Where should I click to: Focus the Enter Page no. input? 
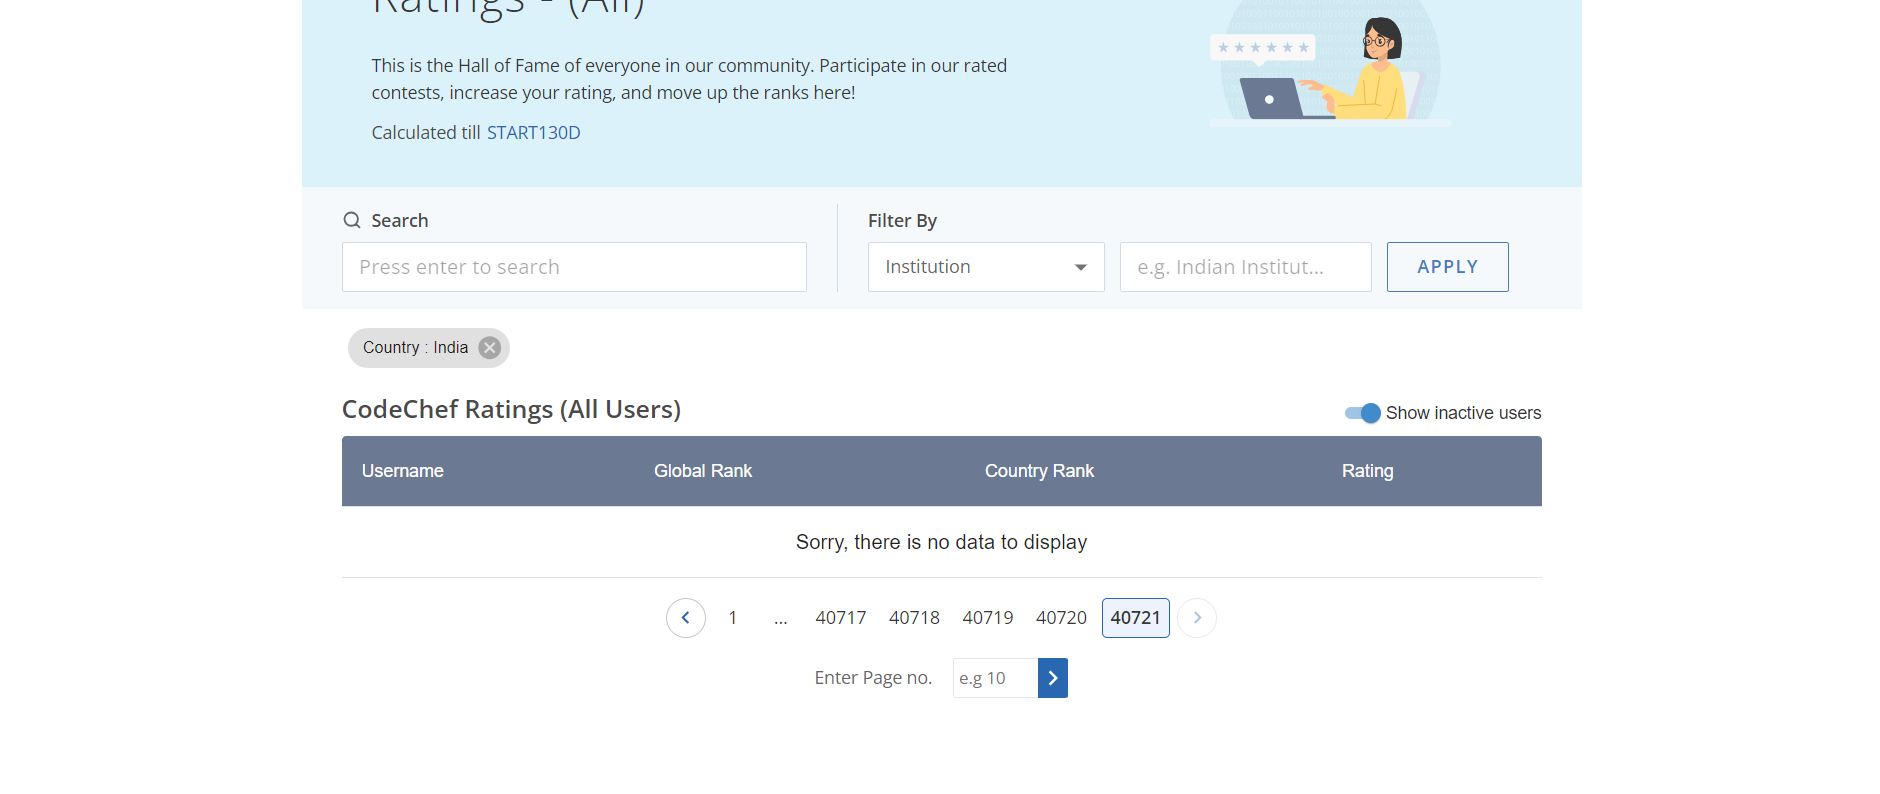995,678
